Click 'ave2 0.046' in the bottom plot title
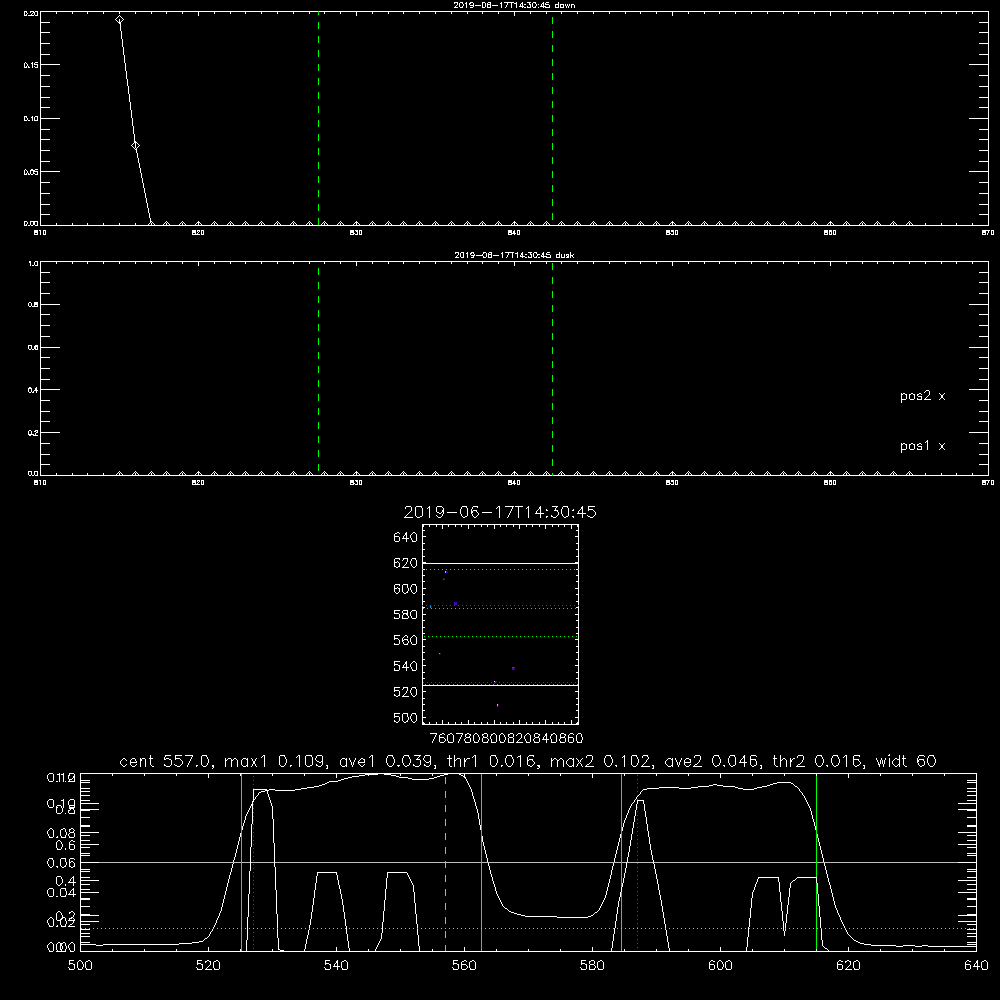 point(713,761)
